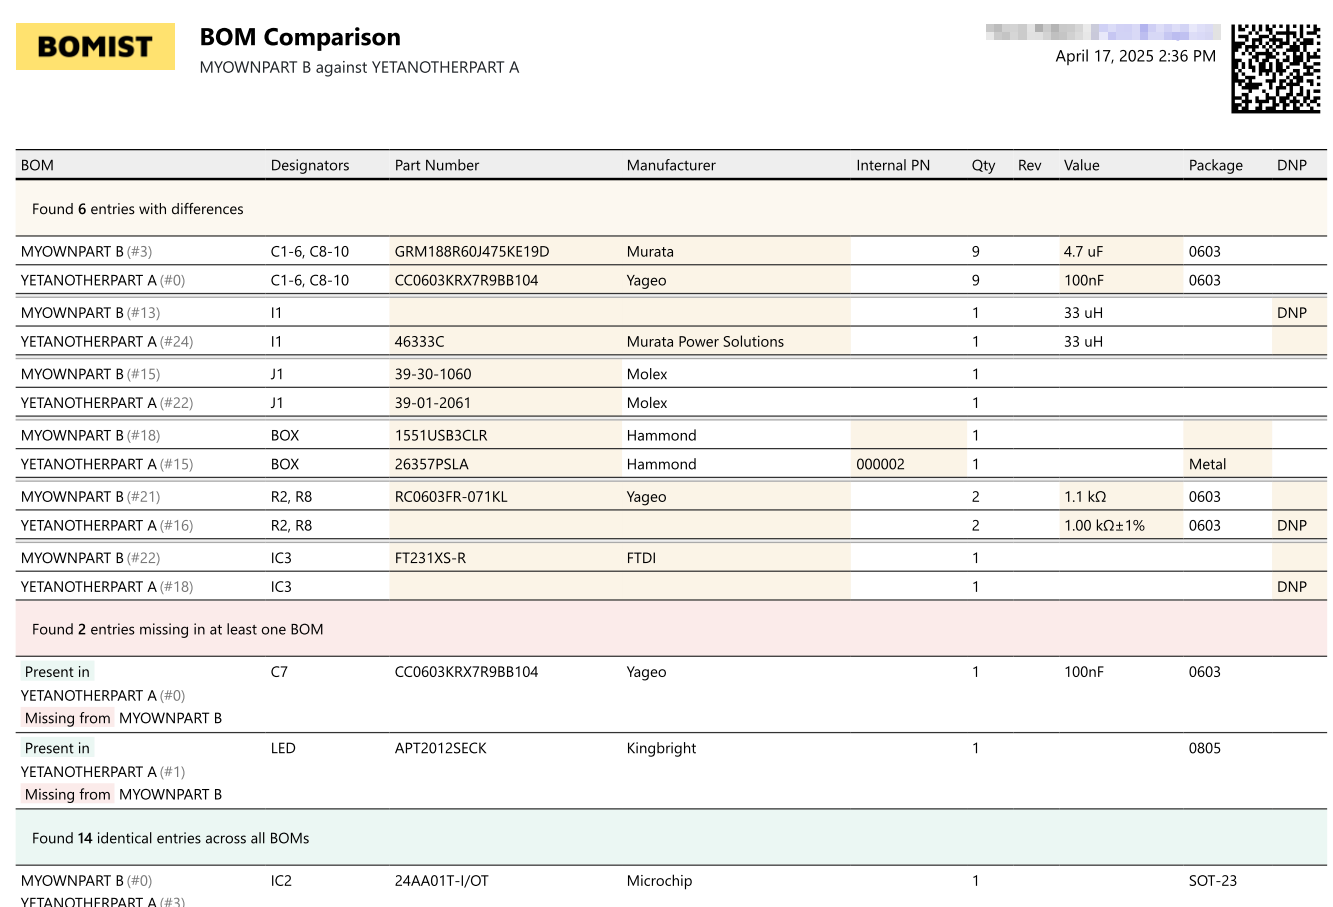Click the Manufacturer column header

click(671, 165)
